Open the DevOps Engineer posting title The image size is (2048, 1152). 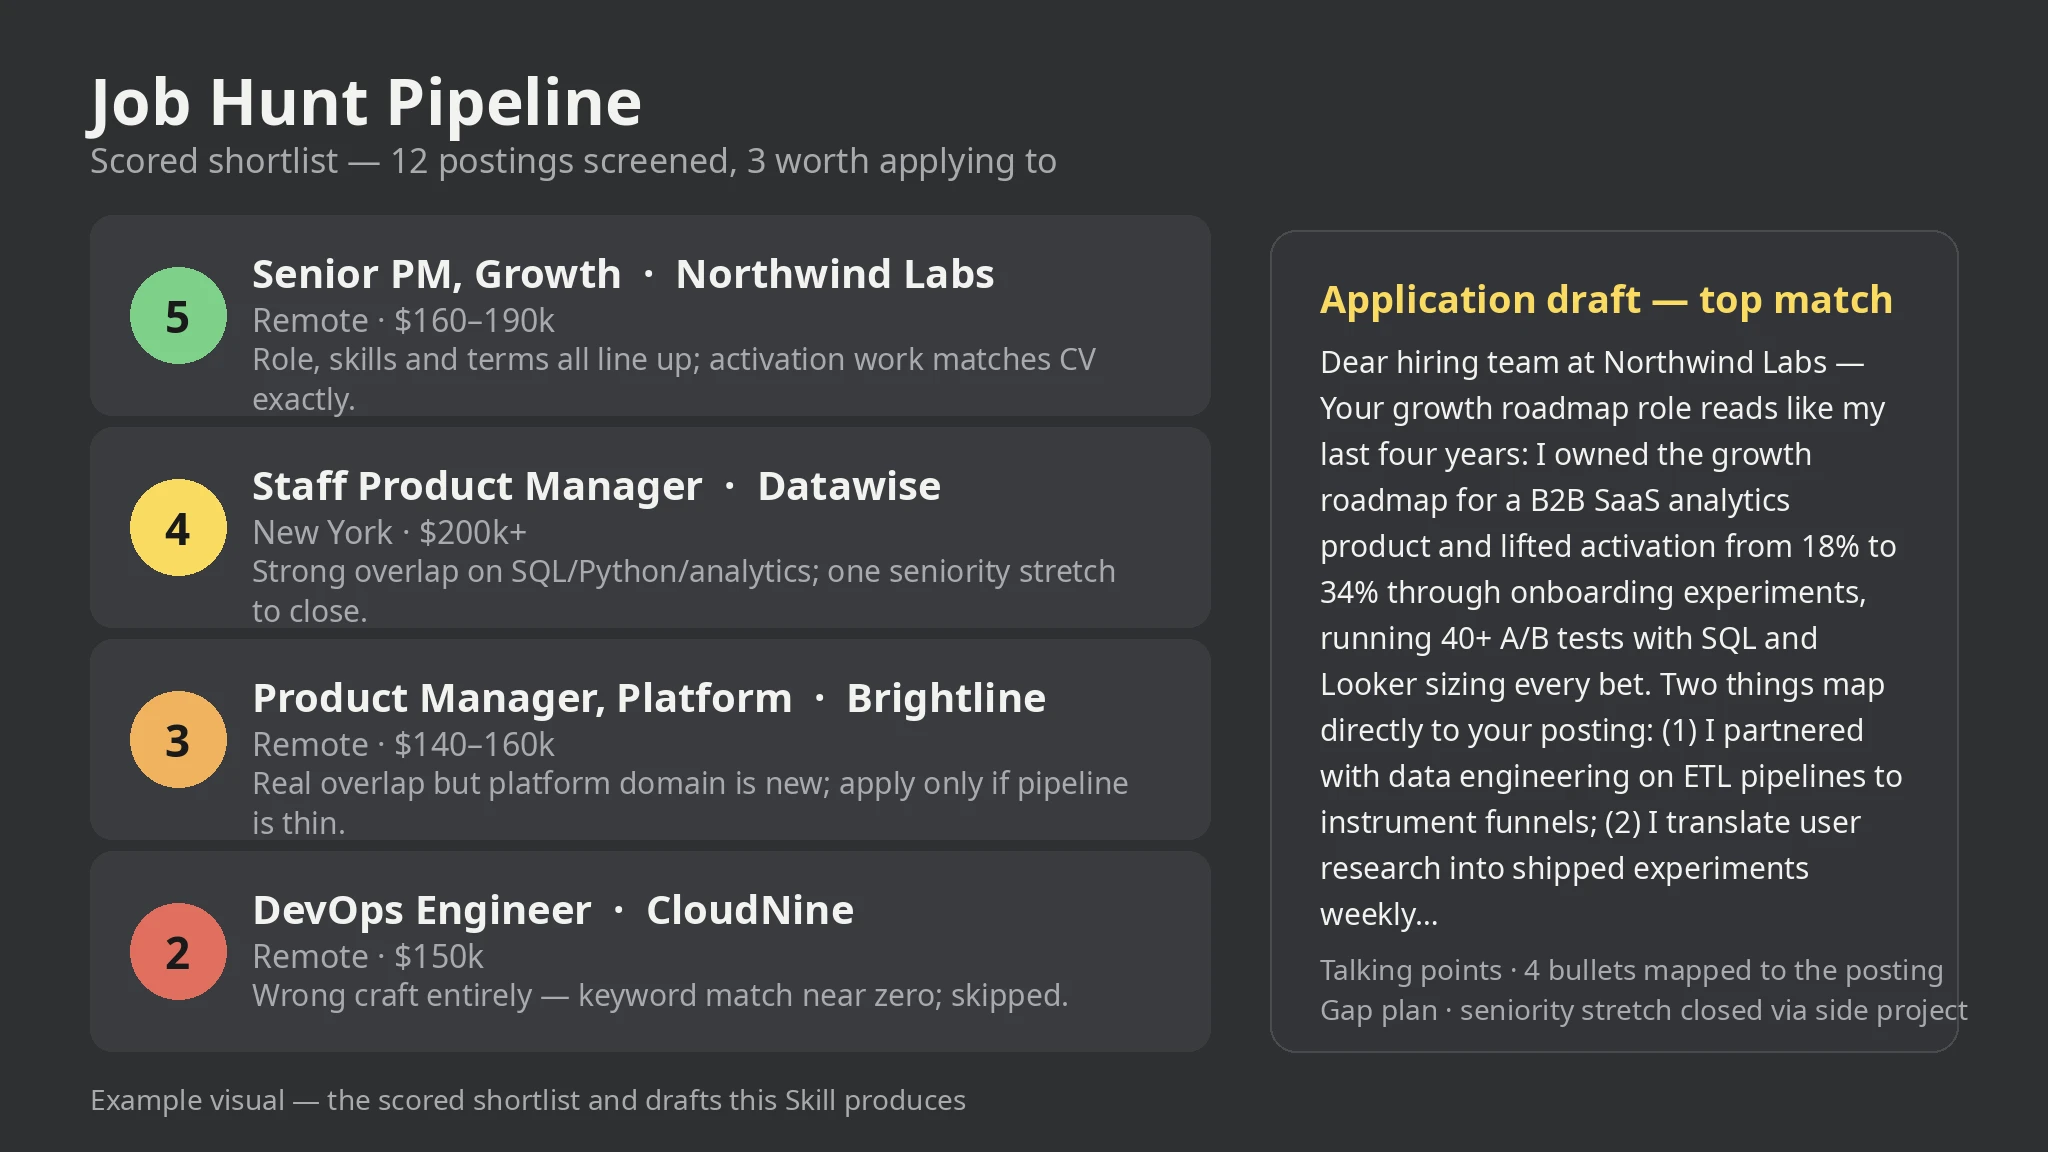pos(422,910)
